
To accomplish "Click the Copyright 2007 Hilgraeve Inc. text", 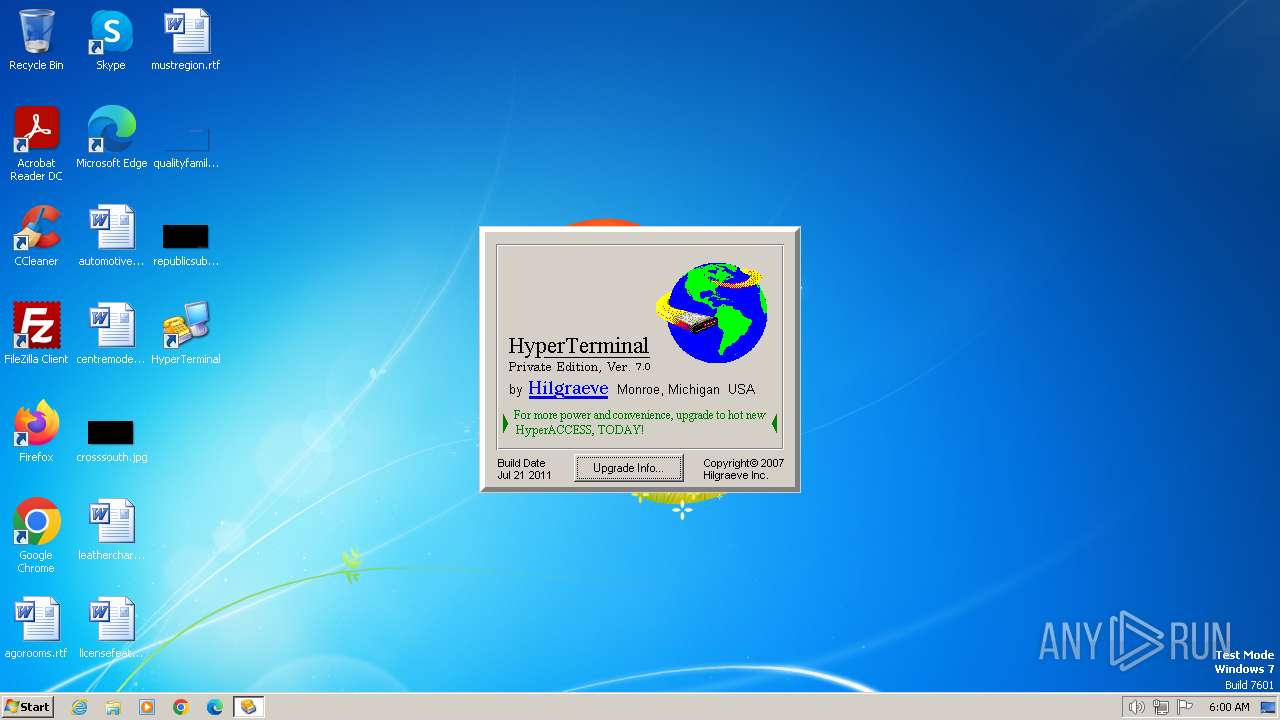I will point(743,469).
